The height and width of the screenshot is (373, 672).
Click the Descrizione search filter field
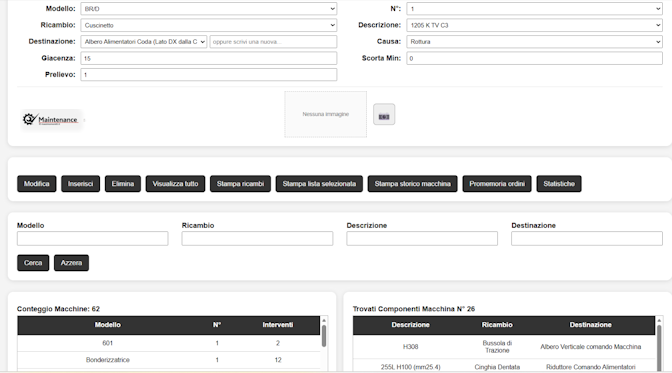coord(422,238)
